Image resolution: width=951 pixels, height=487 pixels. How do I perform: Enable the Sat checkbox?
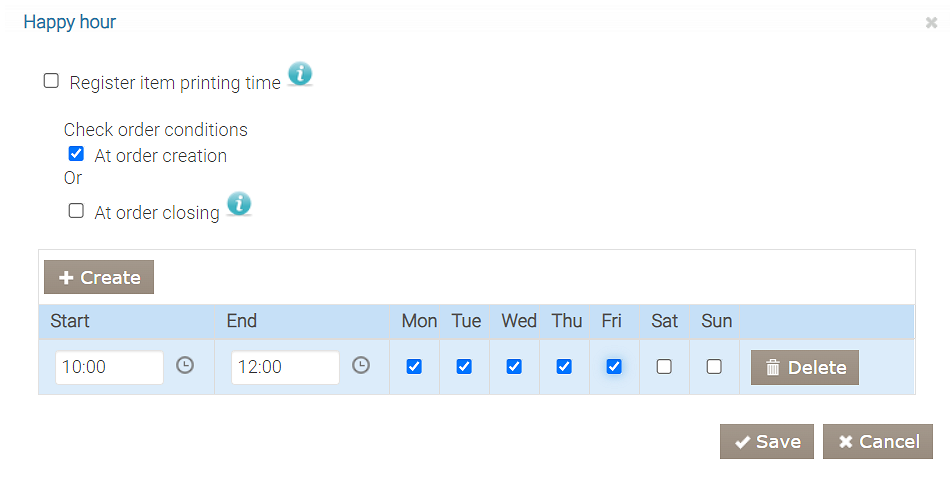664,367
